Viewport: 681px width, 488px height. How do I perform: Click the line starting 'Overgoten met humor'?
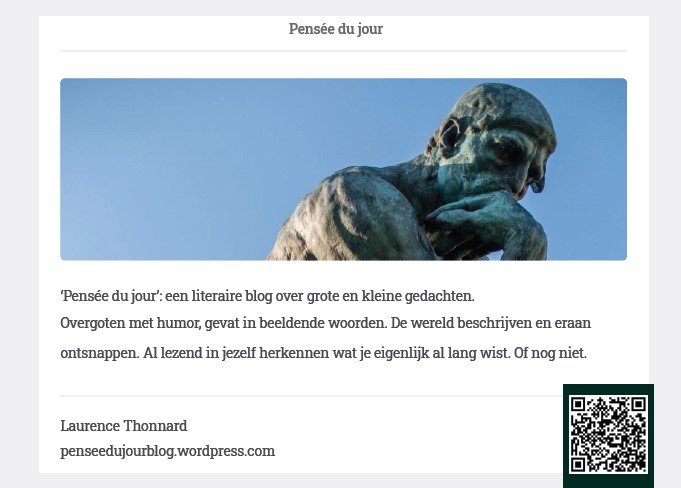click(326, 323)
